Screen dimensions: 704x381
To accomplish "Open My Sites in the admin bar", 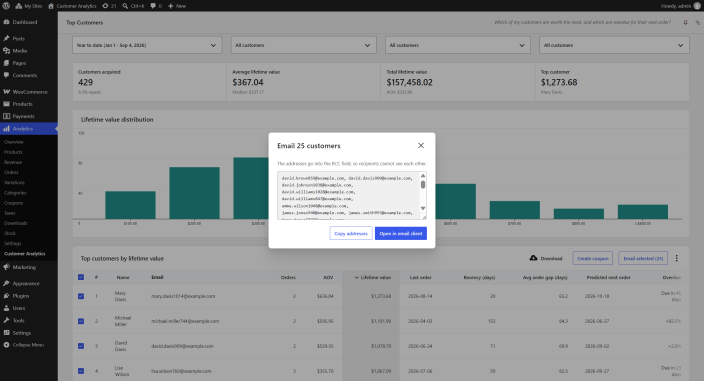I will (29, 6).
